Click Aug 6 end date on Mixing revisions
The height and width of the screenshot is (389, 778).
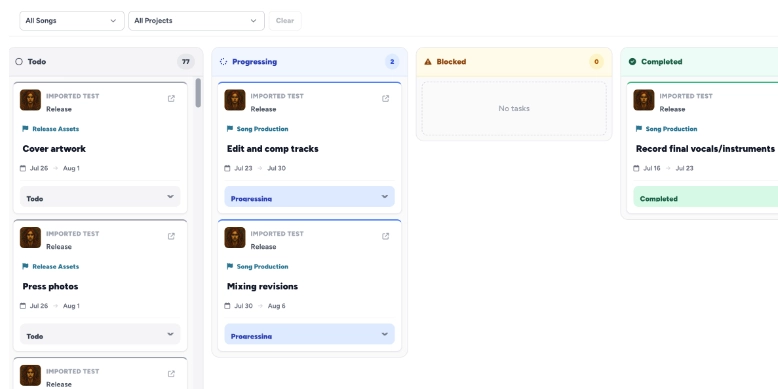[276, 306]
